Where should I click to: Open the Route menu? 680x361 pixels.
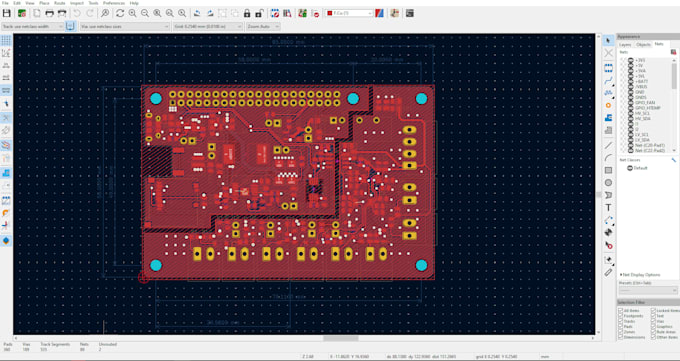59,3
